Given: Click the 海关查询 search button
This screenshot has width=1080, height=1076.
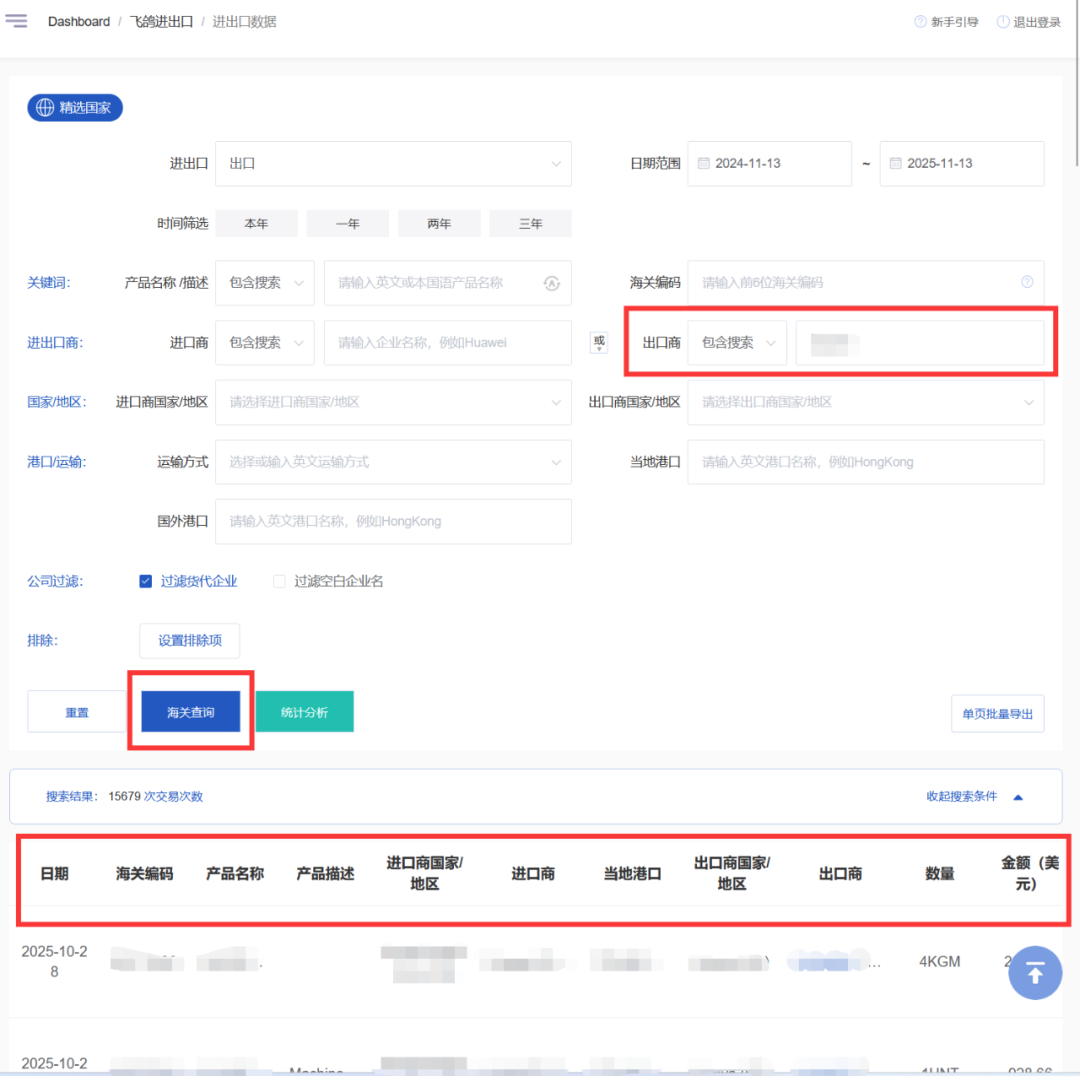Looking at the screenshot, I should [x=190, y=713].
